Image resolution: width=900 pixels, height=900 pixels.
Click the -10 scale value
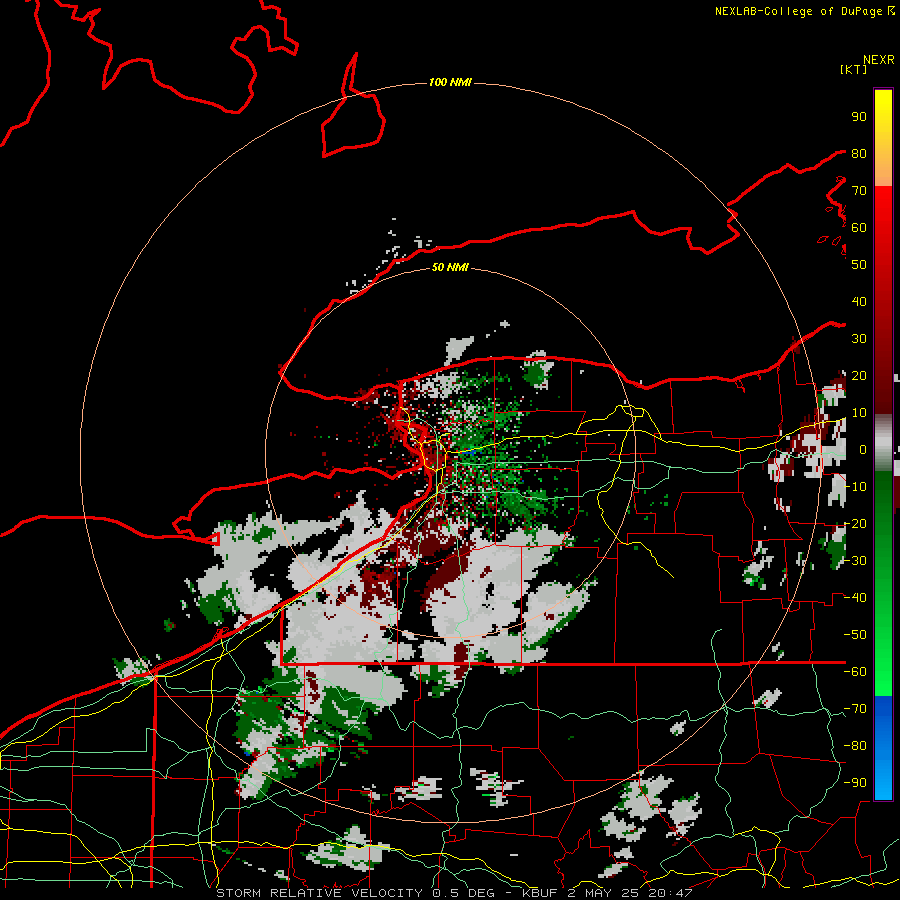[x=855, y=487]
